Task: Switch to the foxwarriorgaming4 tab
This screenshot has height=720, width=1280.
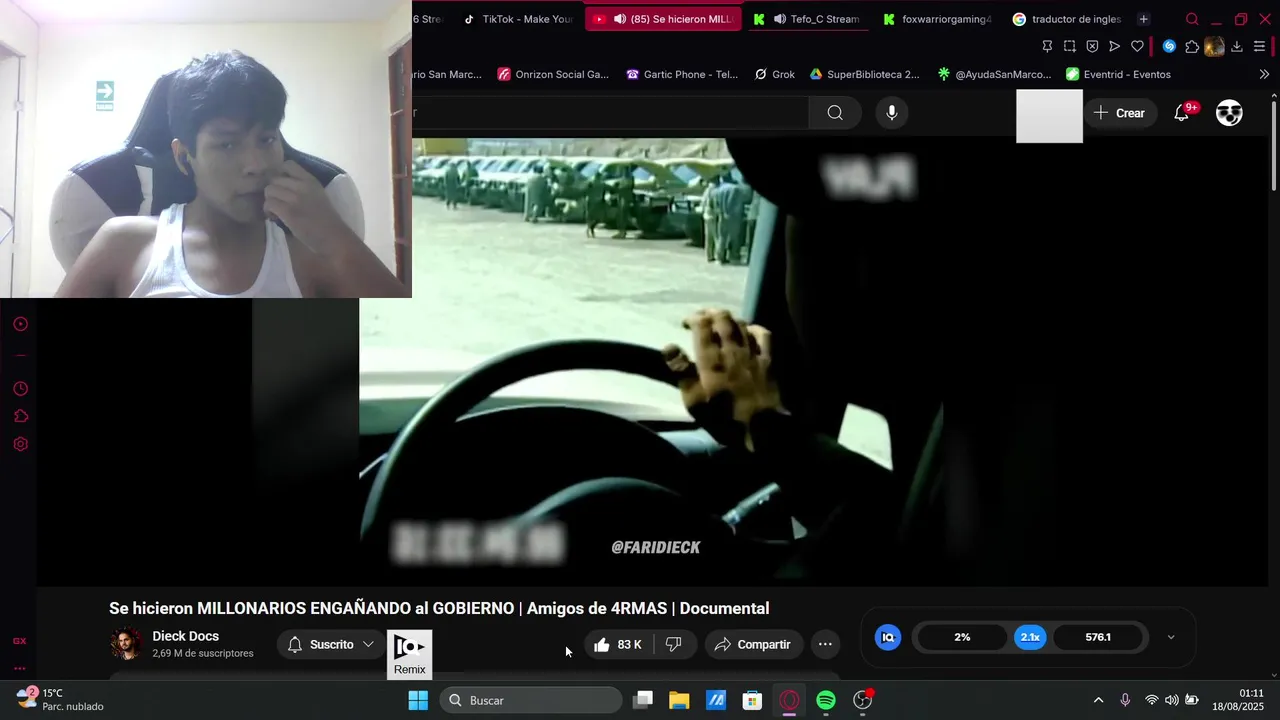Action: (x=937, y=19)
